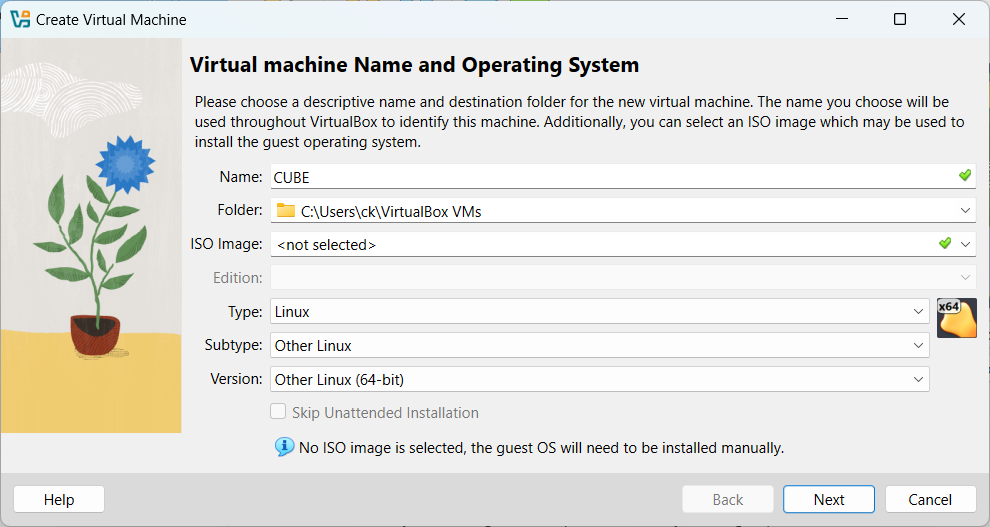
Task: Click the green checkmark in Name field
Action: pos(964,176)
